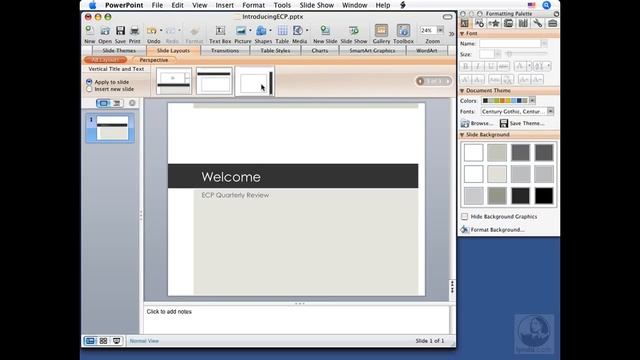Add a New Slide from toolbar
Viewport: 640px width, 360px height.
pos(325,31)
